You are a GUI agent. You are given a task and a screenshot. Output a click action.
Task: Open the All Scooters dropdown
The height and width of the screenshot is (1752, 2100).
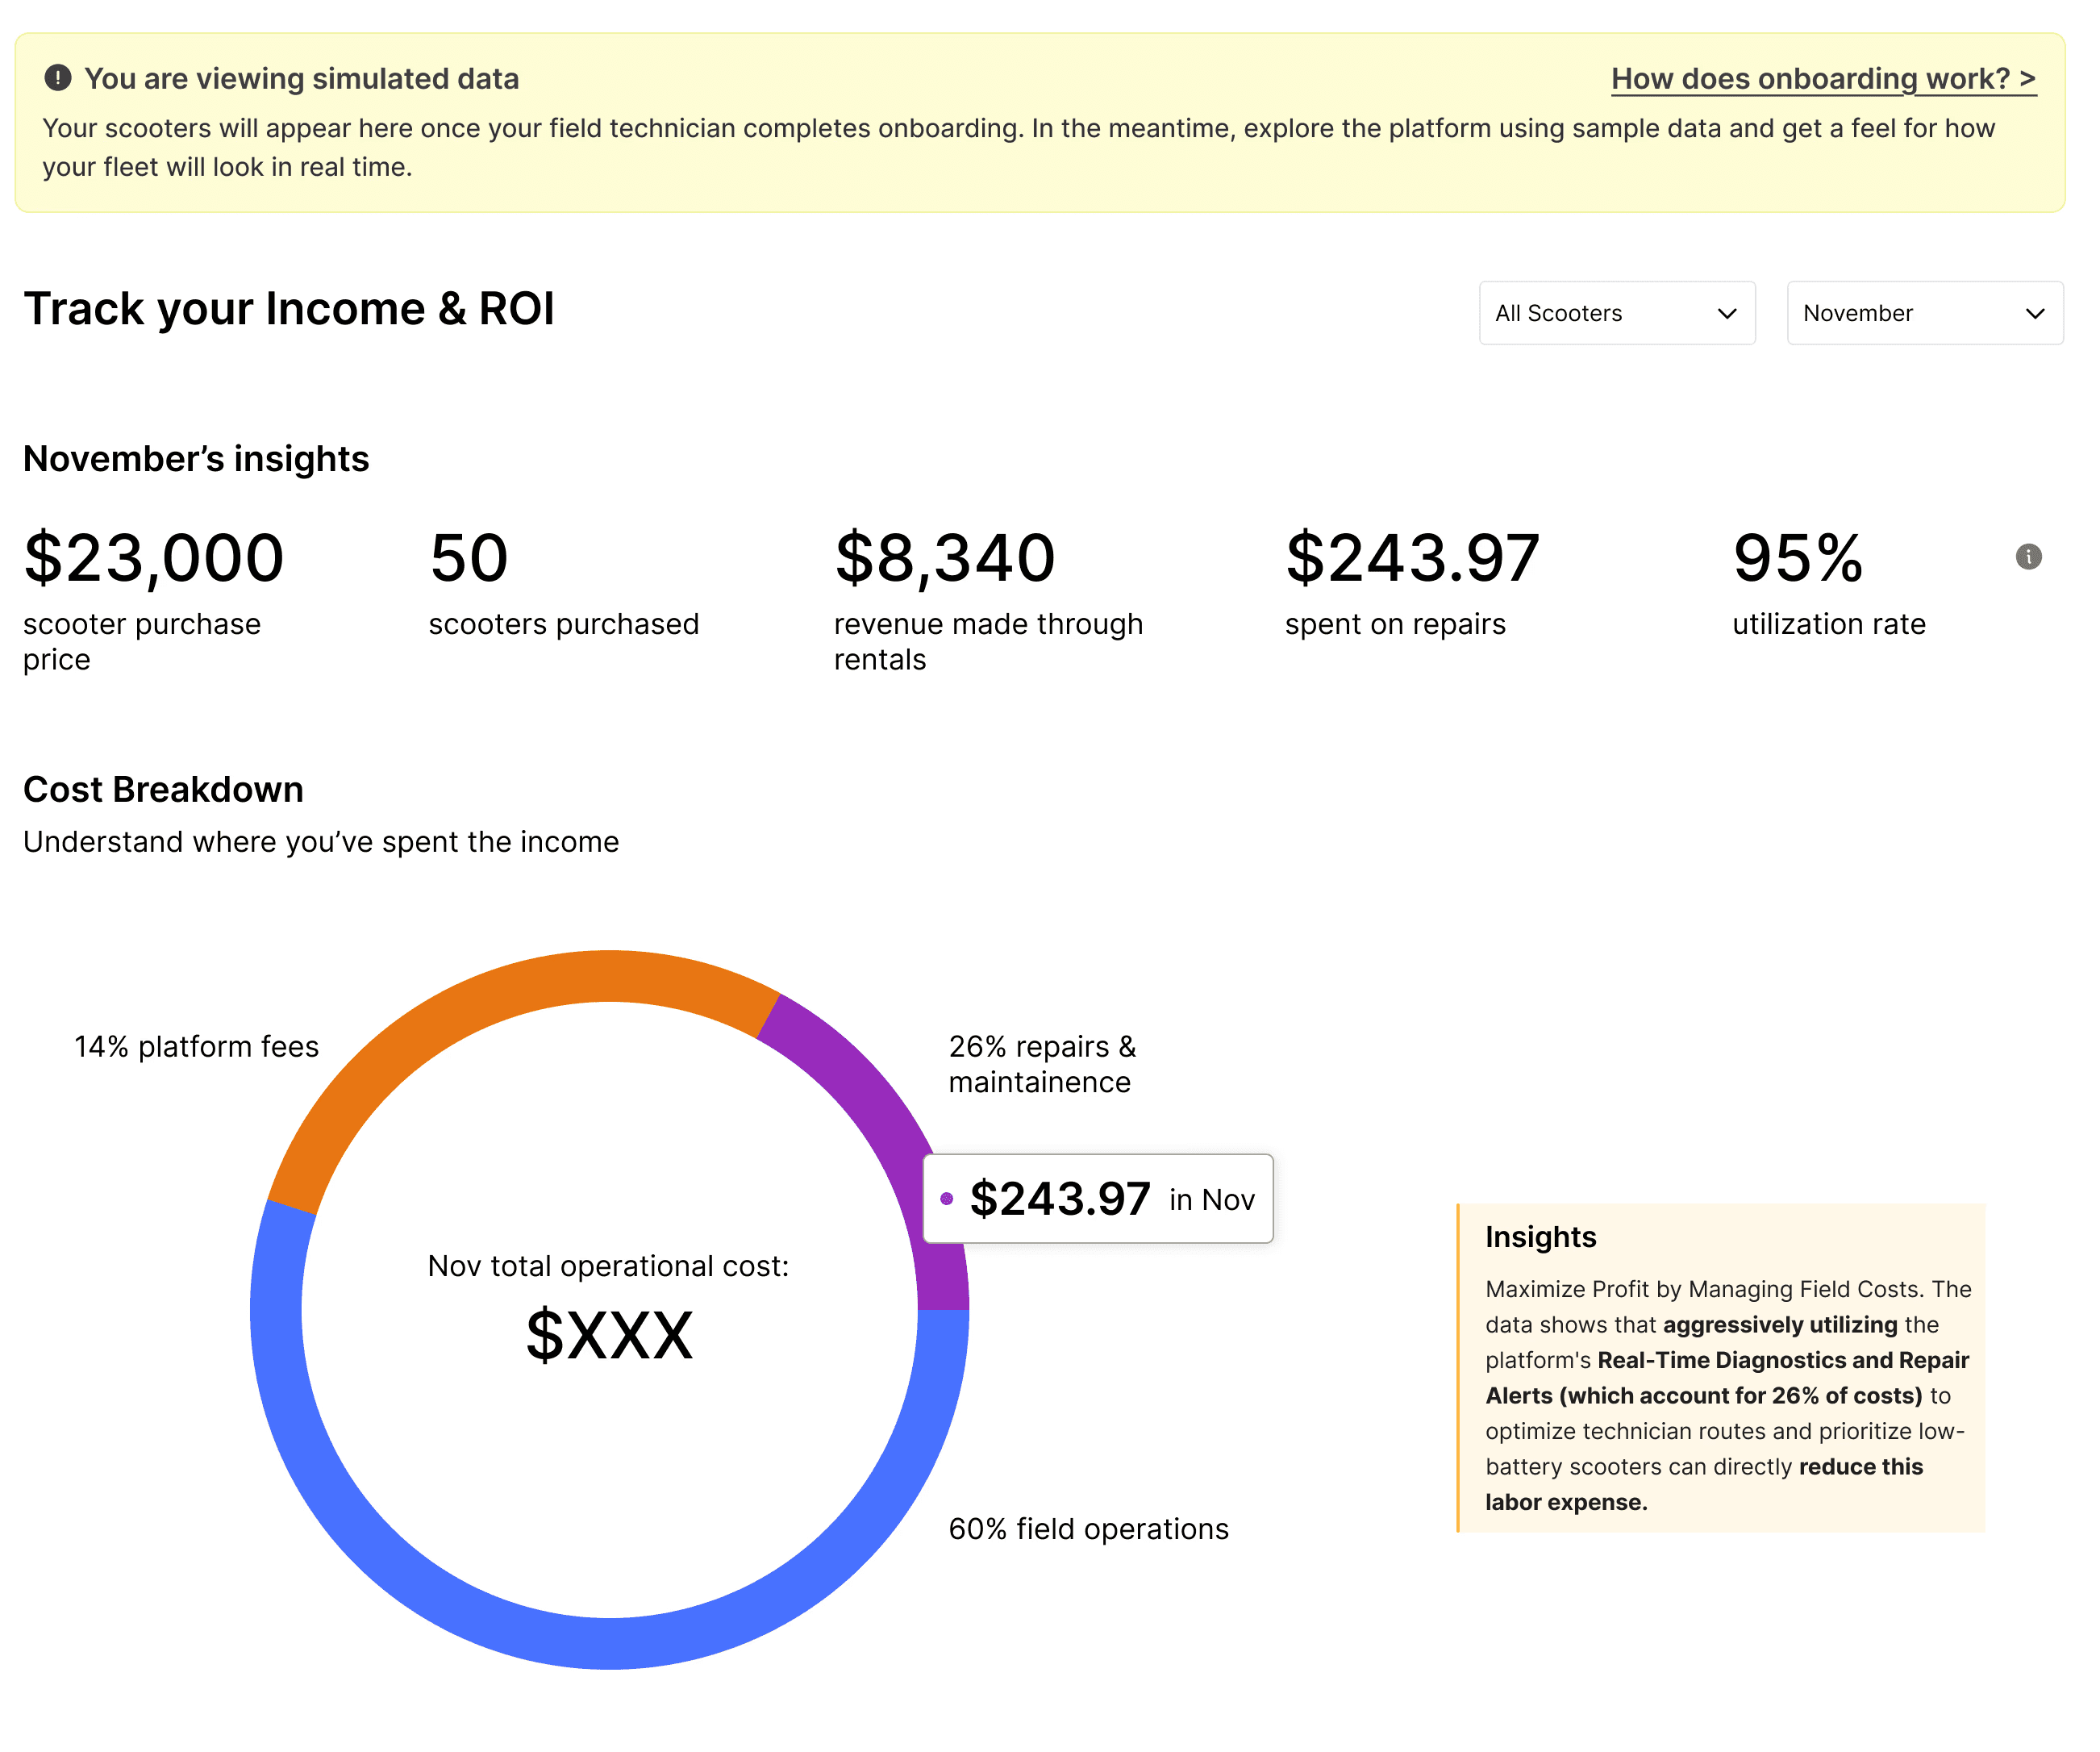pyautogui.click(x=1617, y=313)
